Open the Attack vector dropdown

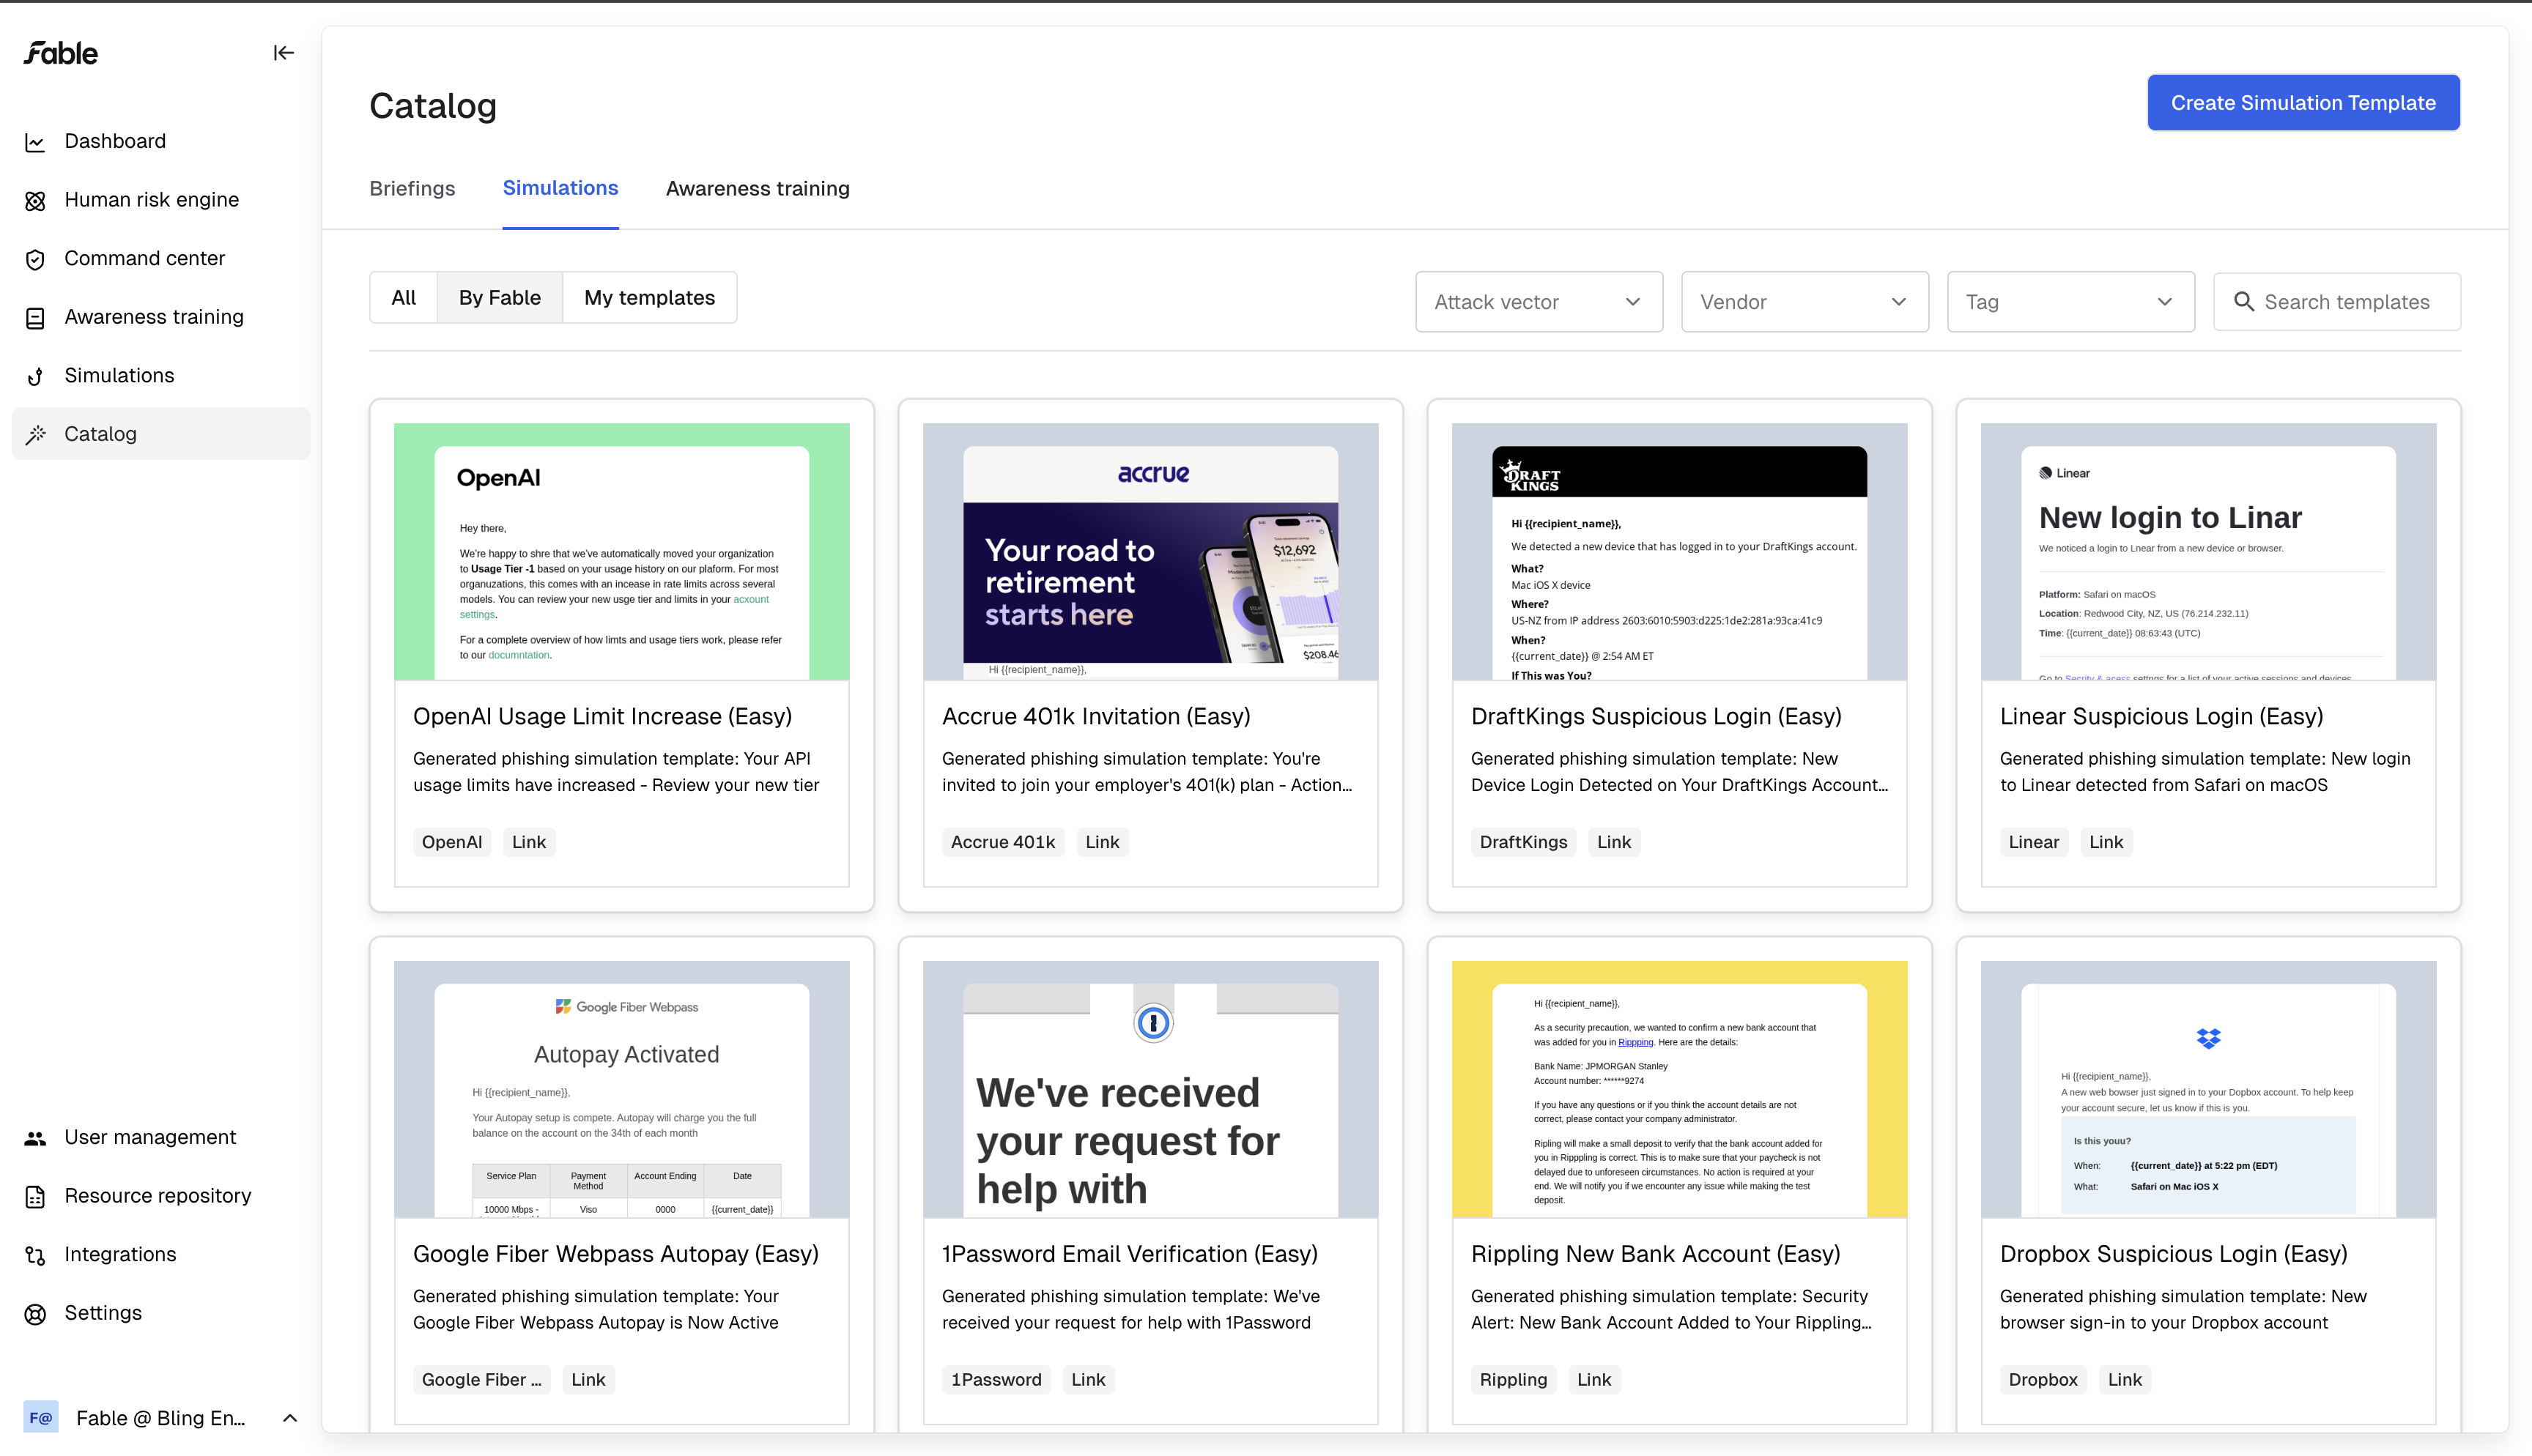click(x=1539, y=302)
